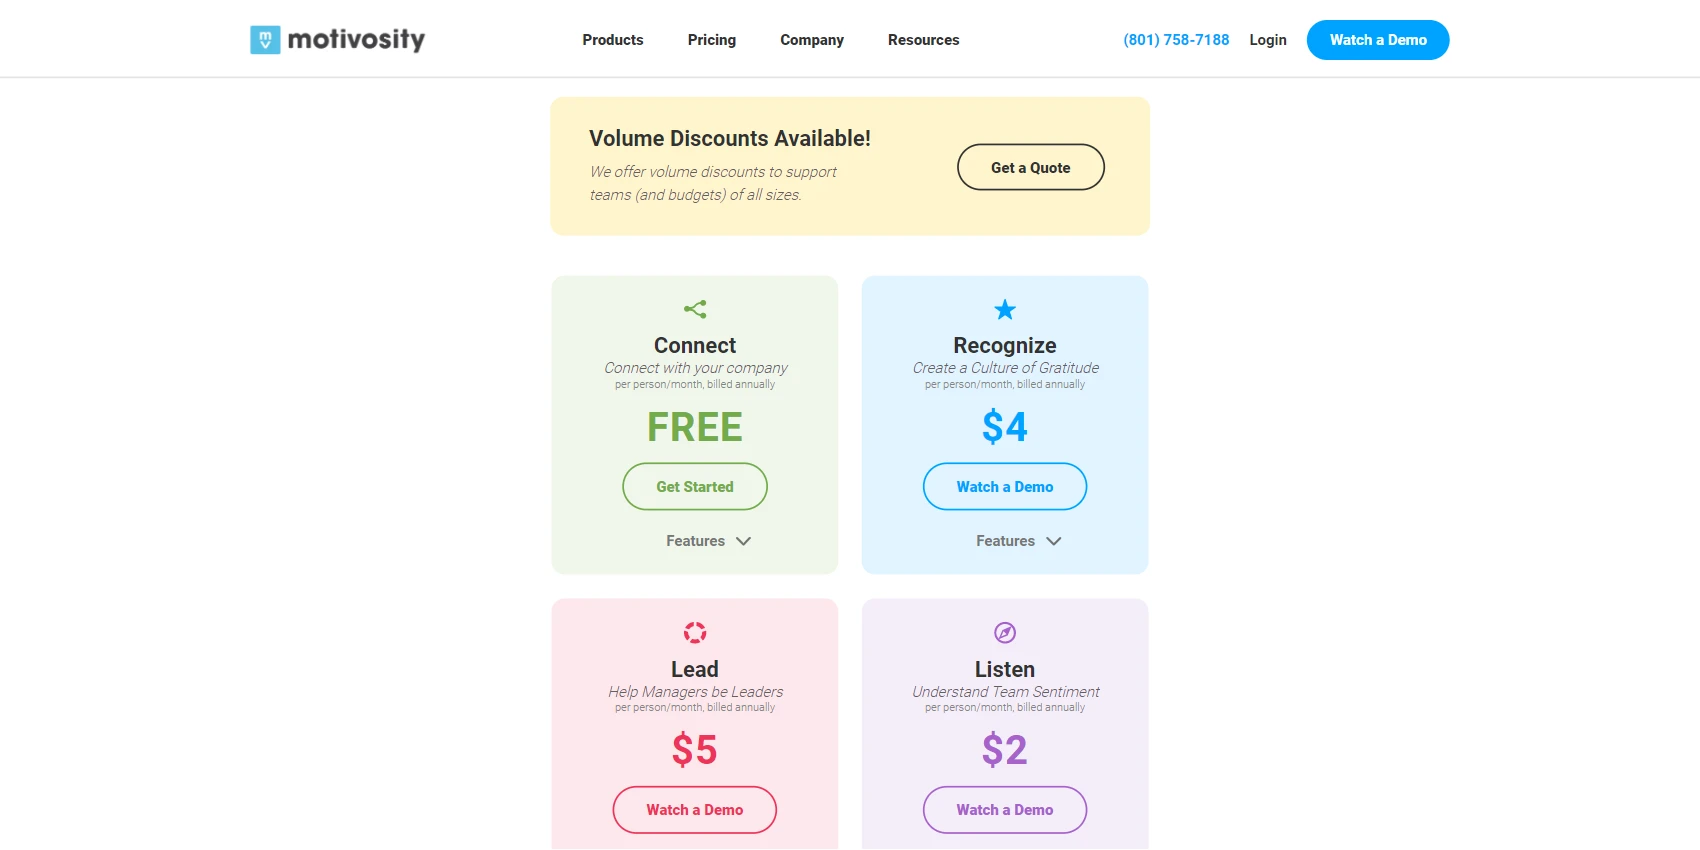Image resolution: width=1700 pixels, height=850 pixels.
Task: Click 'Create a Culture of Gratitude' tagline
Action: (1005, 368)
